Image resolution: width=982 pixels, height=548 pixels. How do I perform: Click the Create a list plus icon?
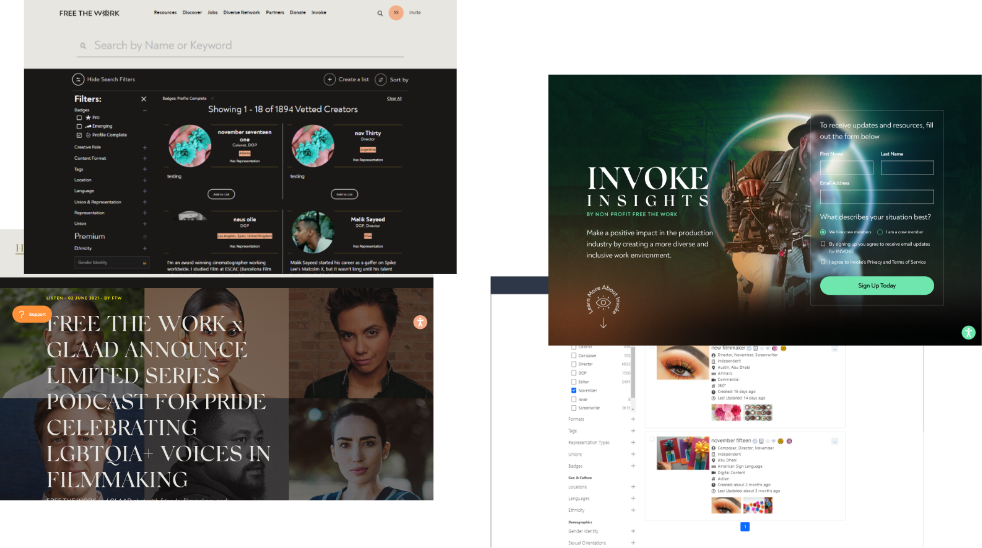click(x=330, y=79)
